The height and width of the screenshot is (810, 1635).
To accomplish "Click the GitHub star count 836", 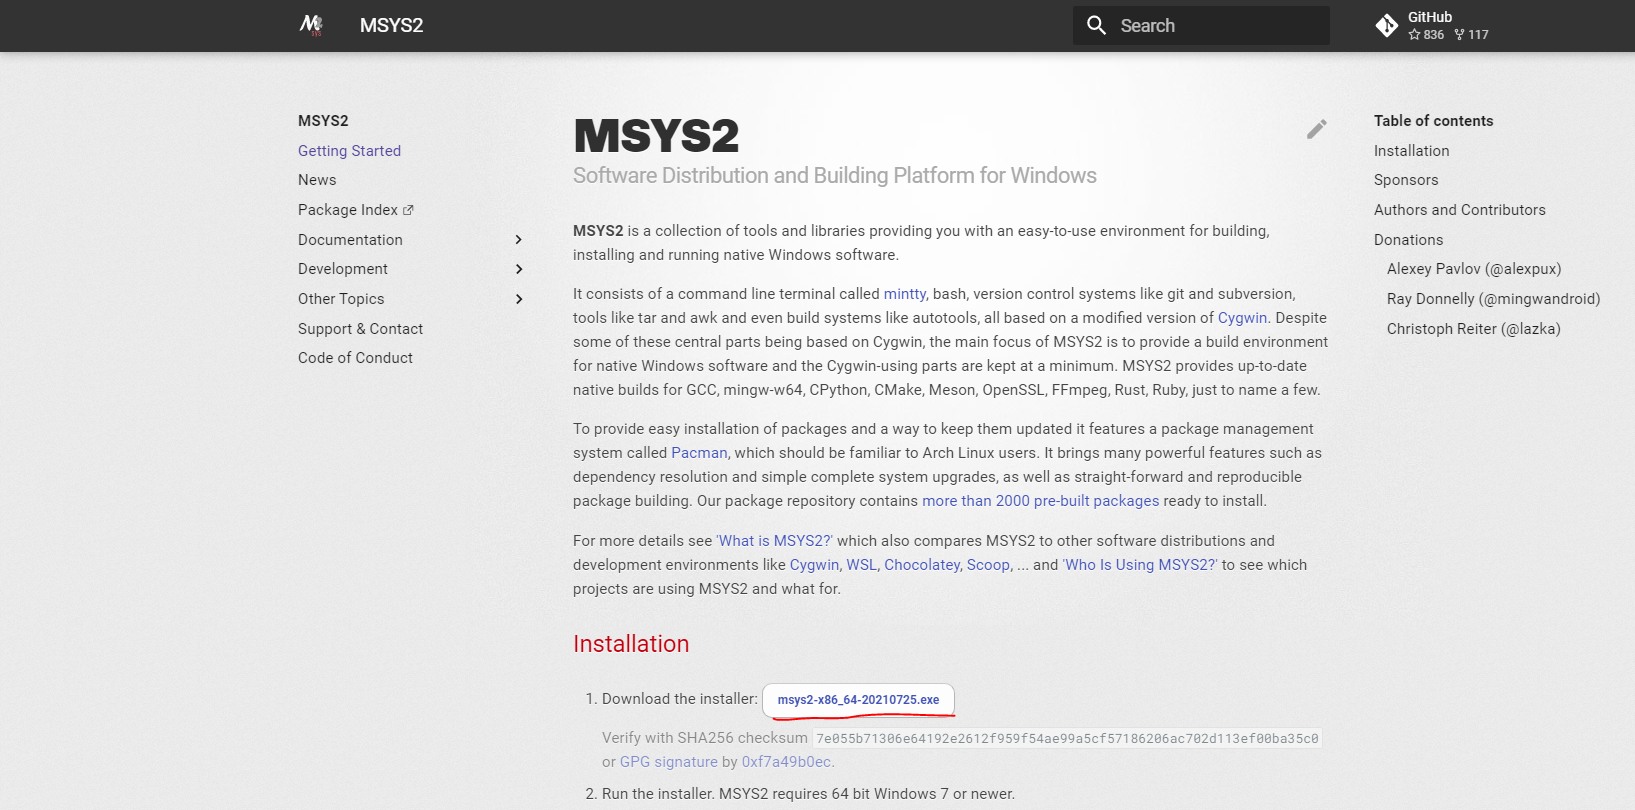I will pos(1427,35).
